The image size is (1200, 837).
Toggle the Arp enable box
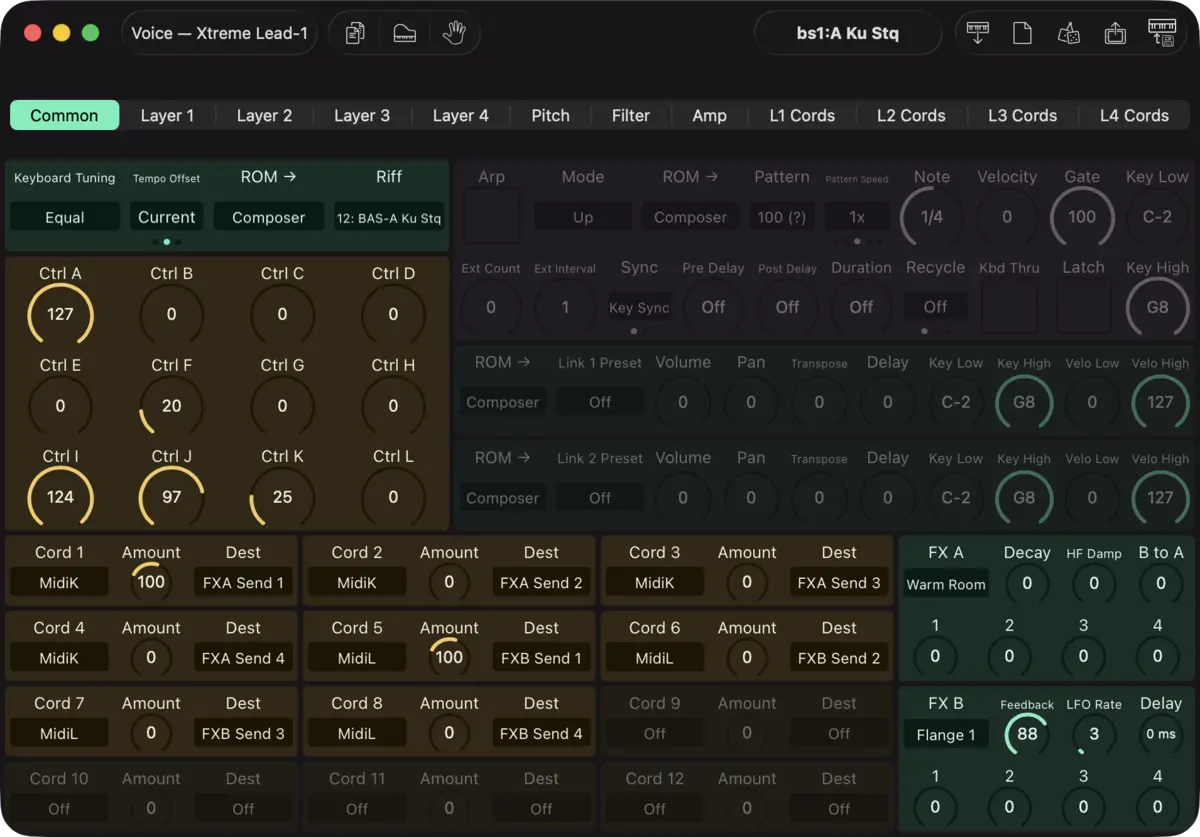[x=491, y=216]
